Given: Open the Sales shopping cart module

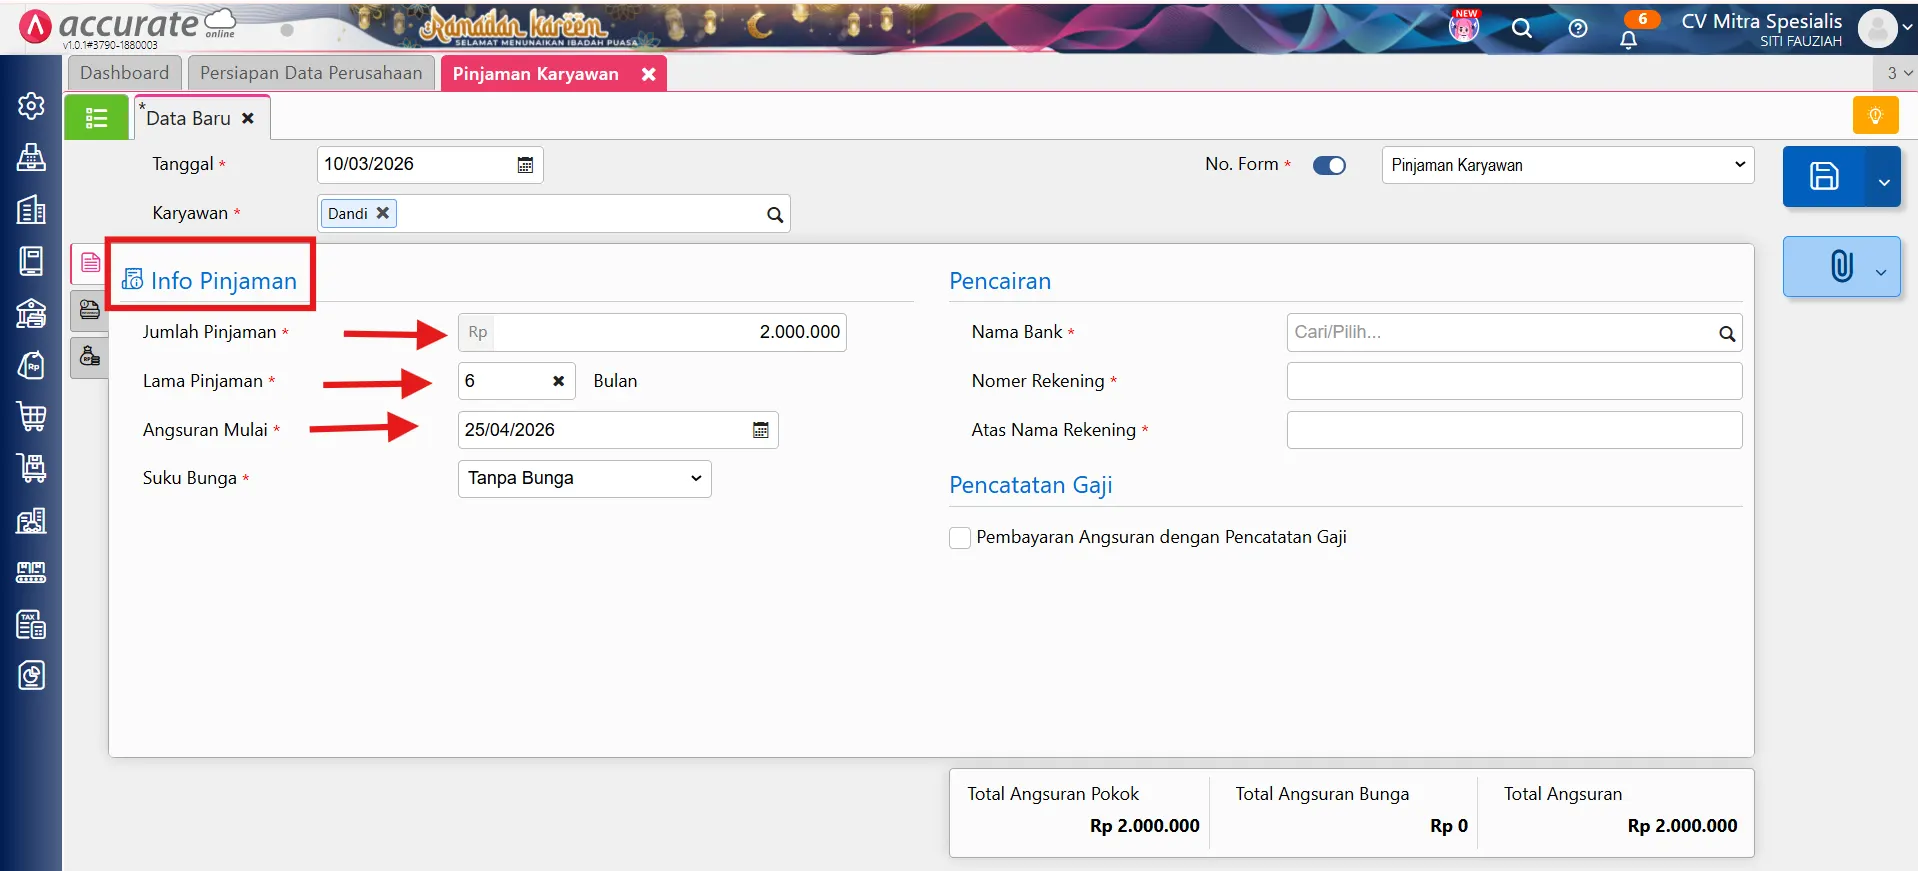Looking at the screenshot, I should pyautogui.click(x=31, y=417).
